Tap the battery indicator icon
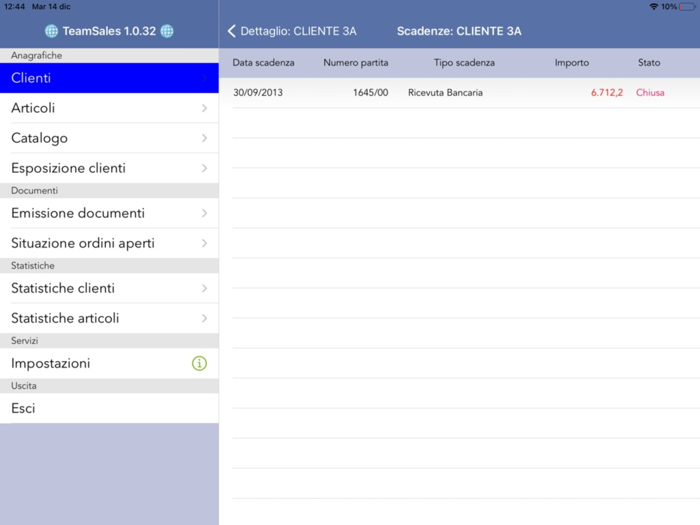700x525 pixels. click(x=687, y=7)
